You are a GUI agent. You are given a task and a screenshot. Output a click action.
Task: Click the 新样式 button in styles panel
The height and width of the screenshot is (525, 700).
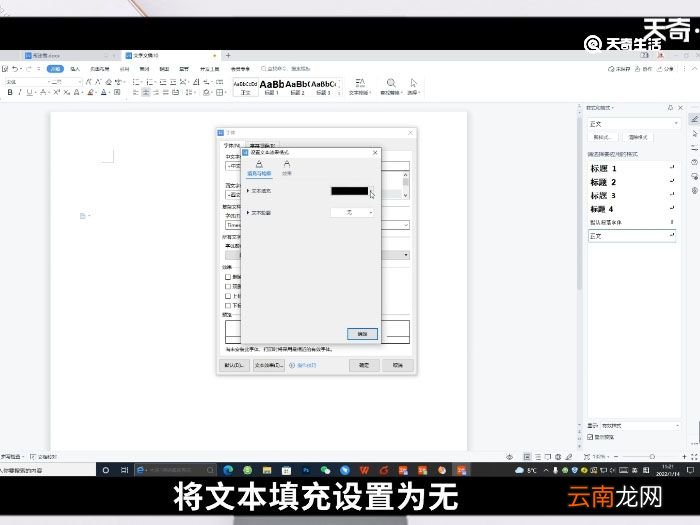point(603,137)
